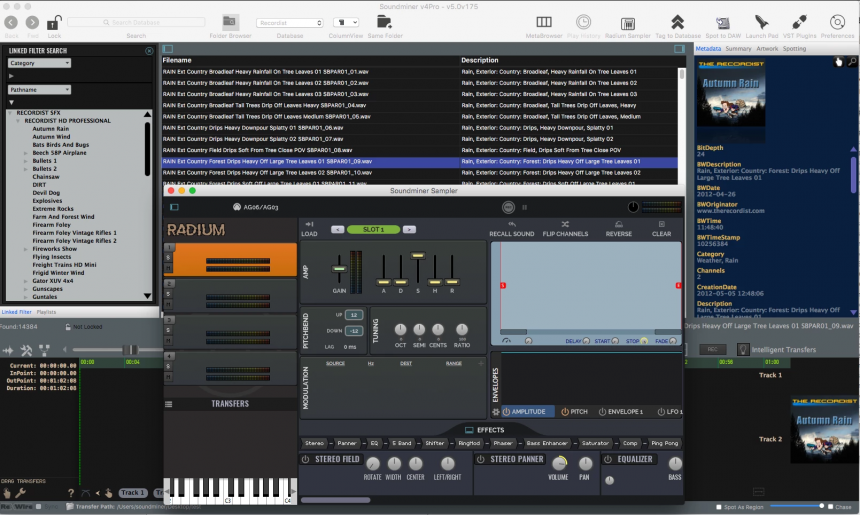
Task: Toggle Stereo Panner effect power button
Action: (480, 459)
